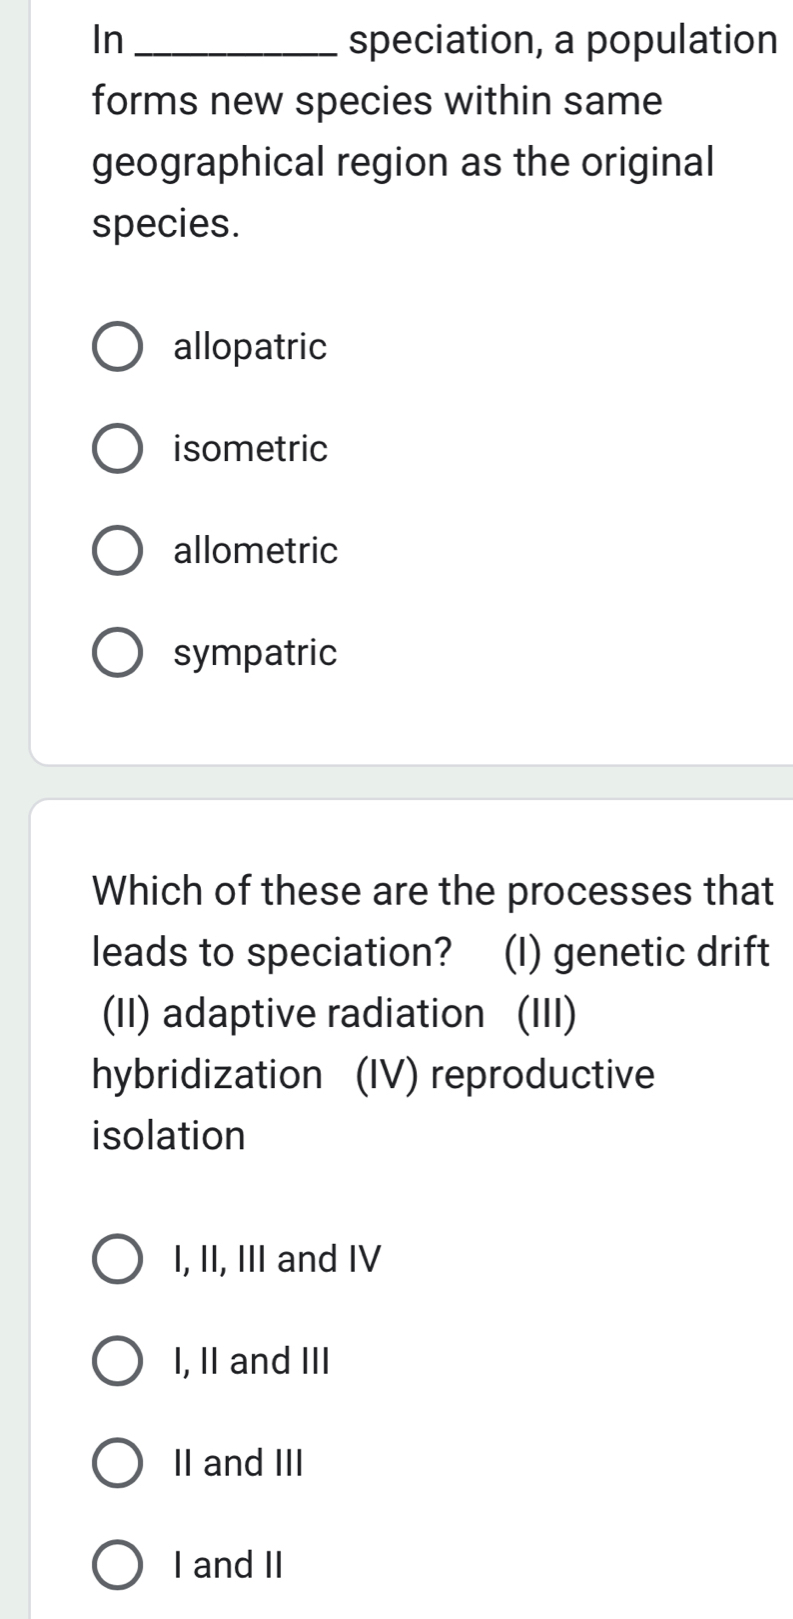The height and width of the screenshot is (1619, 793).
Task: Select the allometric radio button
Action: [x=117, y=551]
